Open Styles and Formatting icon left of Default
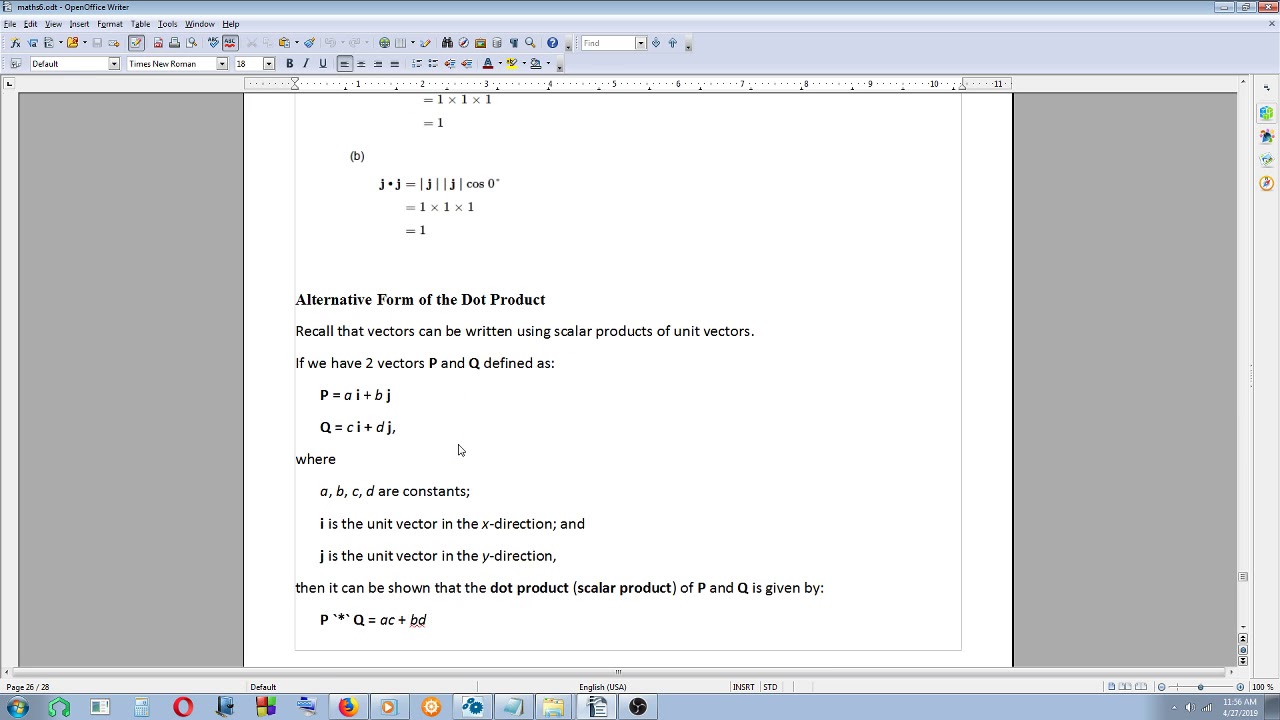This screenshot has width=1280, height=720. [15, 64]
